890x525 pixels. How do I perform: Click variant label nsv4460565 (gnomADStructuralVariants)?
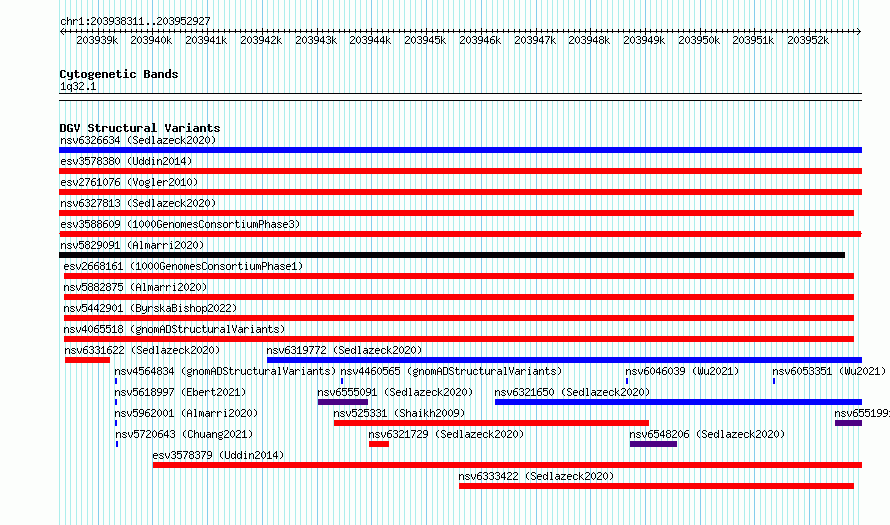[451, 371]
